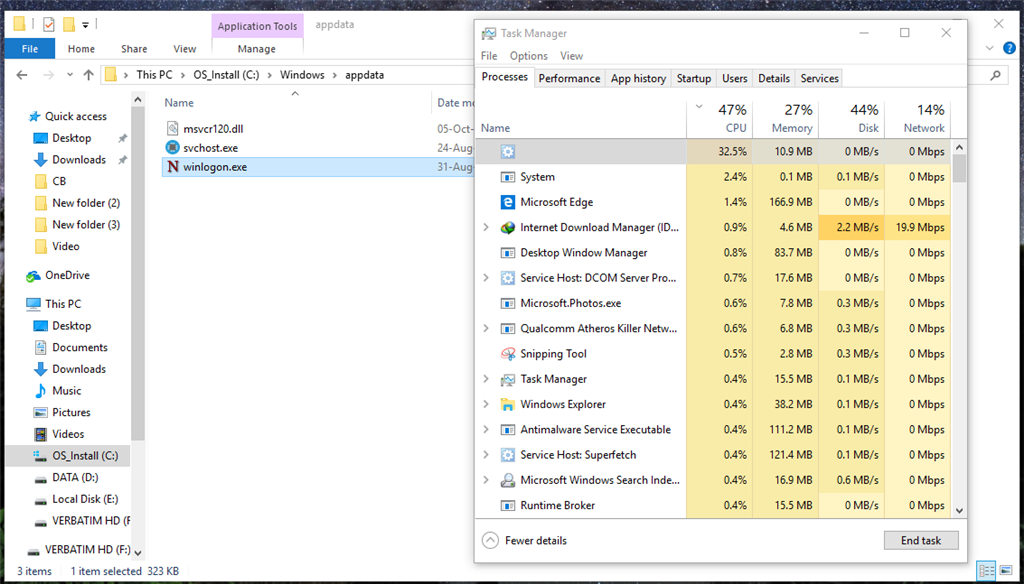The height and width of the screenshot is (584, 1024).
Task: Open the View menu in Task Manager
Action: coord(571,56)
